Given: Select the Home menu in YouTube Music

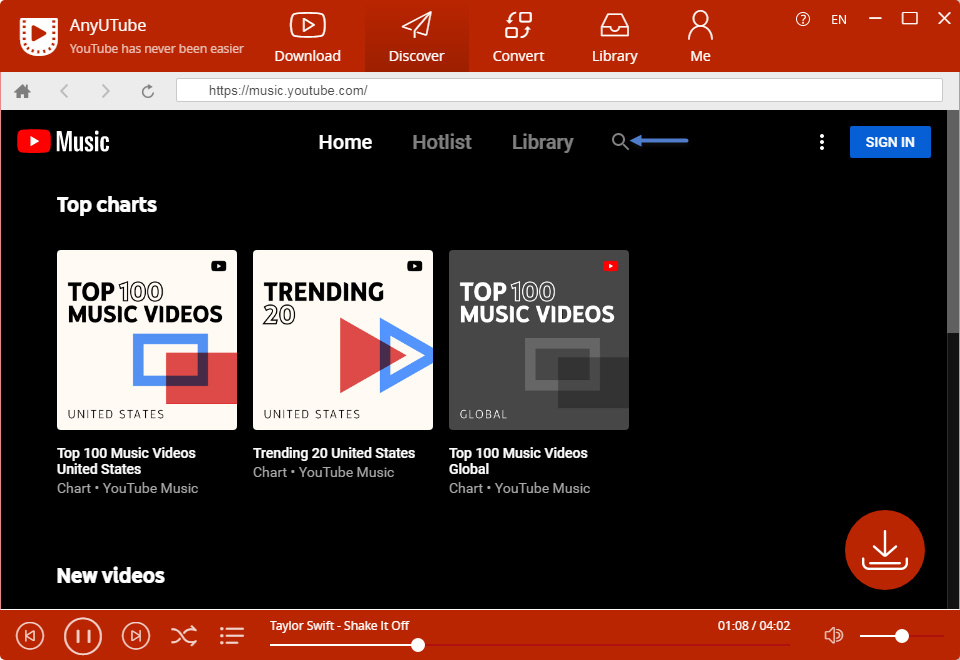Looking at the screenshot, I should click(345, 142).
